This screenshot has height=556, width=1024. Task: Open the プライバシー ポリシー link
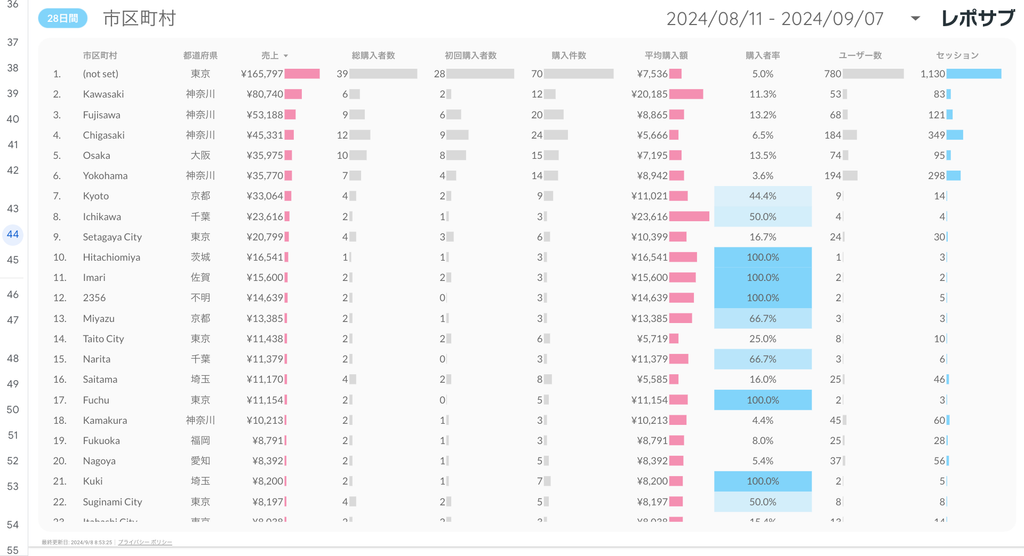point(145,542)
